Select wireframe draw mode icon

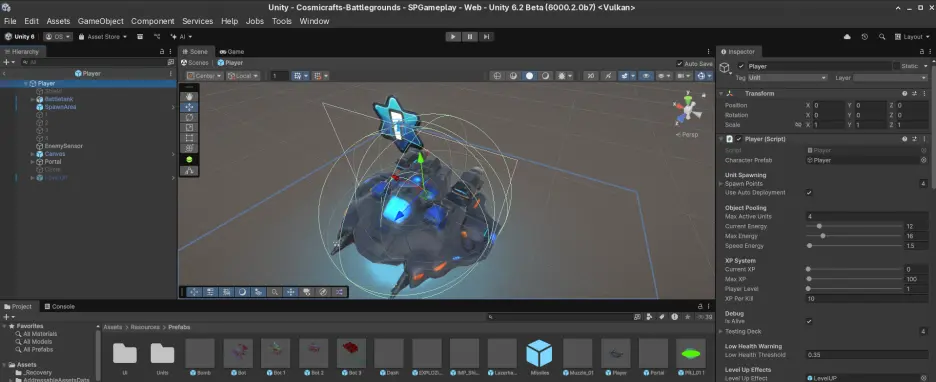coord(497,76)
